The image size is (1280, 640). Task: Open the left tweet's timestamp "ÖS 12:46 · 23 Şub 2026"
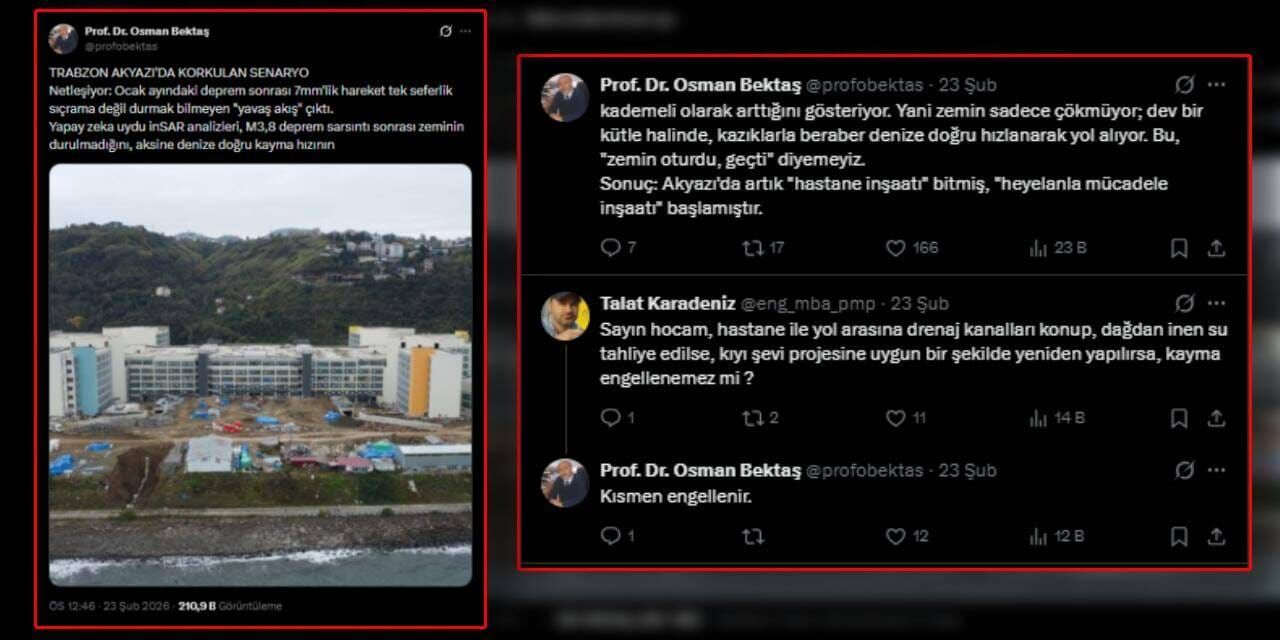click(x=110, y=606)
